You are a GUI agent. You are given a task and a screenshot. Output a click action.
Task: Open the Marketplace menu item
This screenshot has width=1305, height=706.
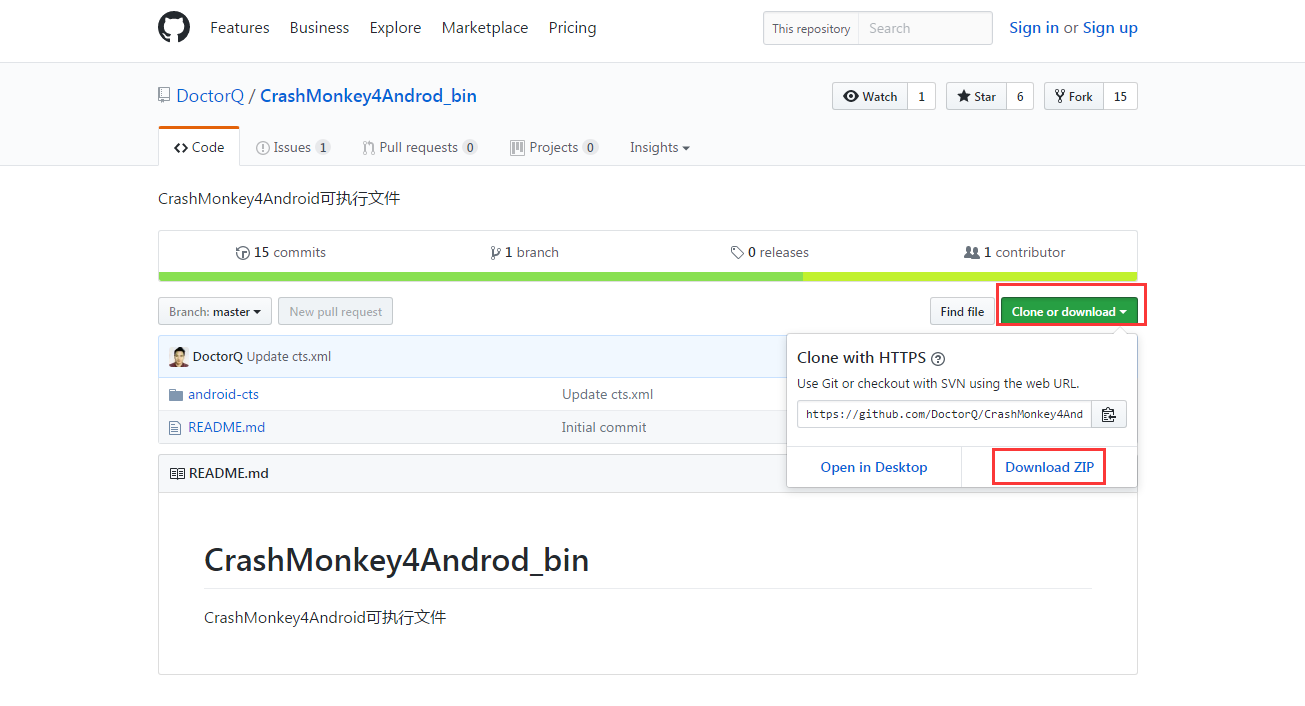click(485, 28)
